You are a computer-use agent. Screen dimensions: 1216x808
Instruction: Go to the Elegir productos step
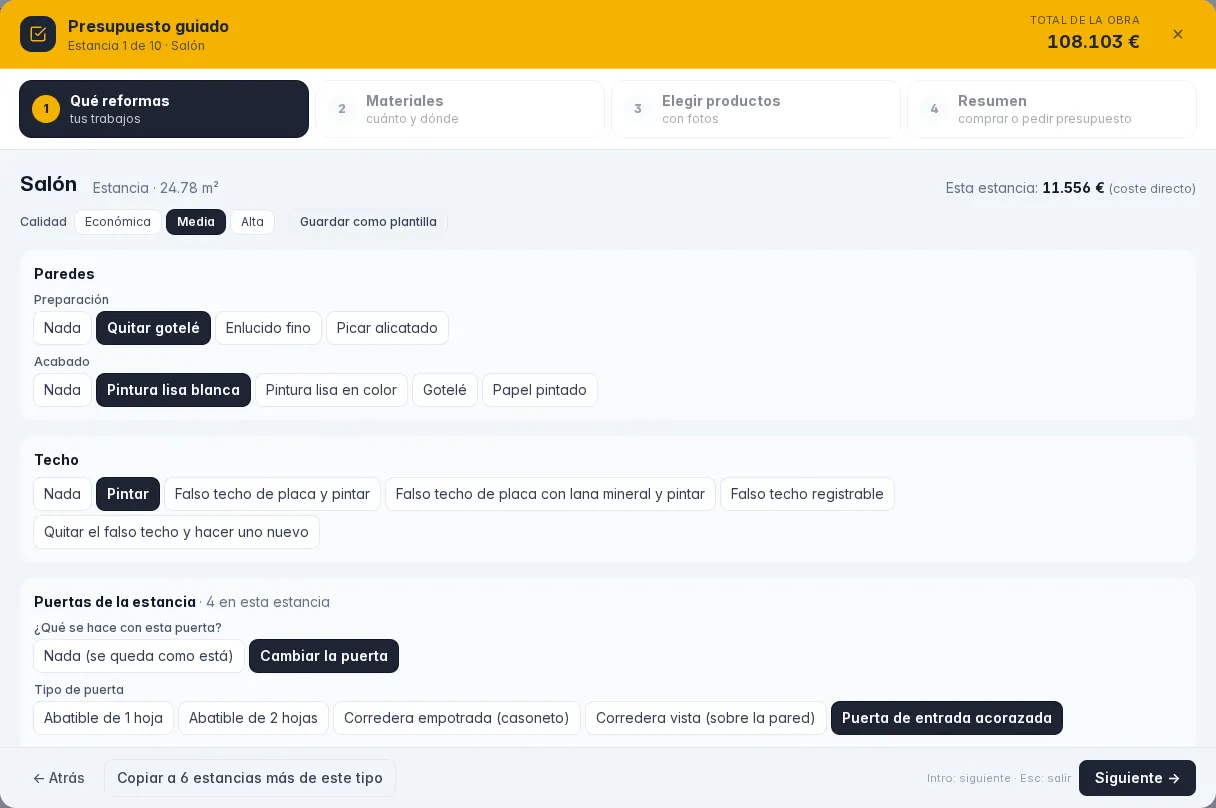click(x=756, y=109)
